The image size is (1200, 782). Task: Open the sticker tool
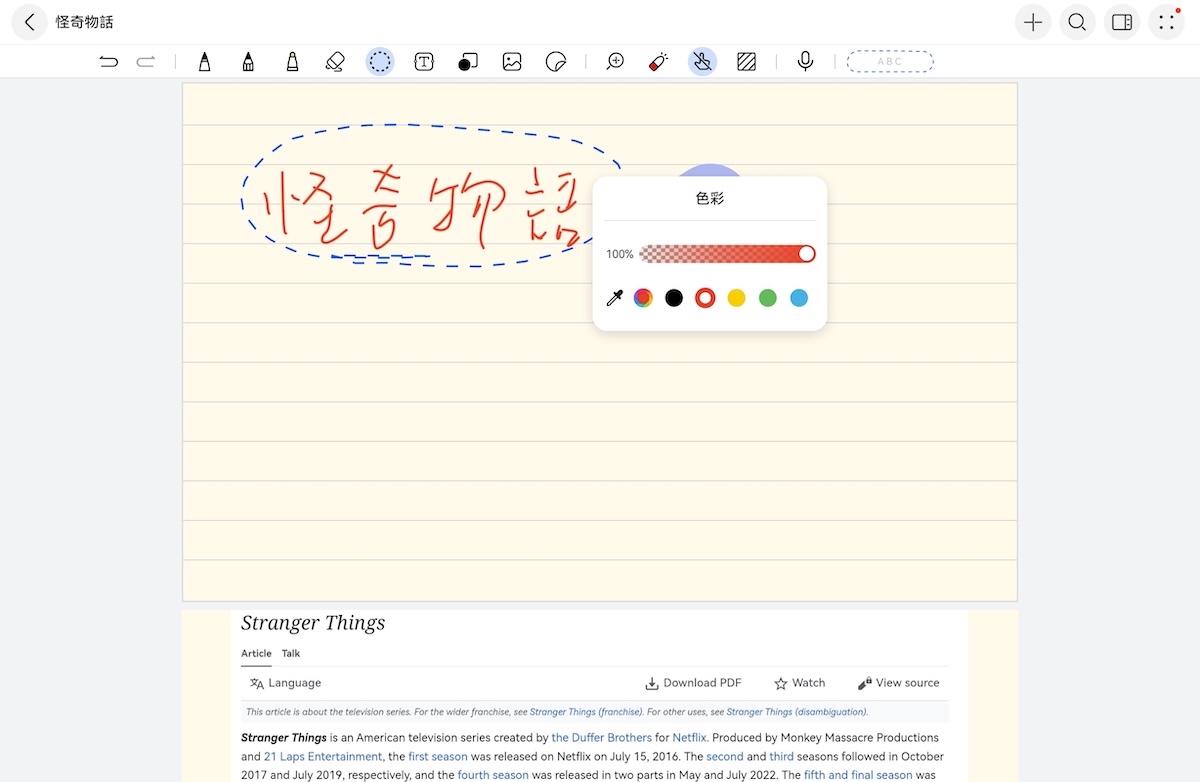[556, 62]
